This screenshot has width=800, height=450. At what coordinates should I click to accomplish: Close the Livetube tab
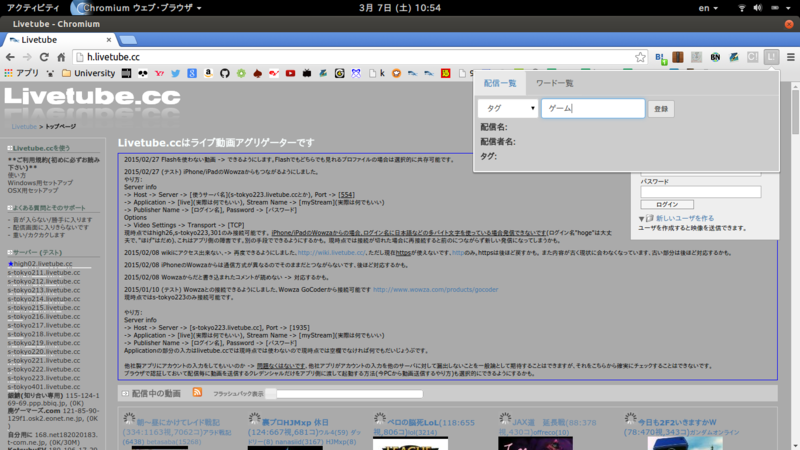coord(109,40)
